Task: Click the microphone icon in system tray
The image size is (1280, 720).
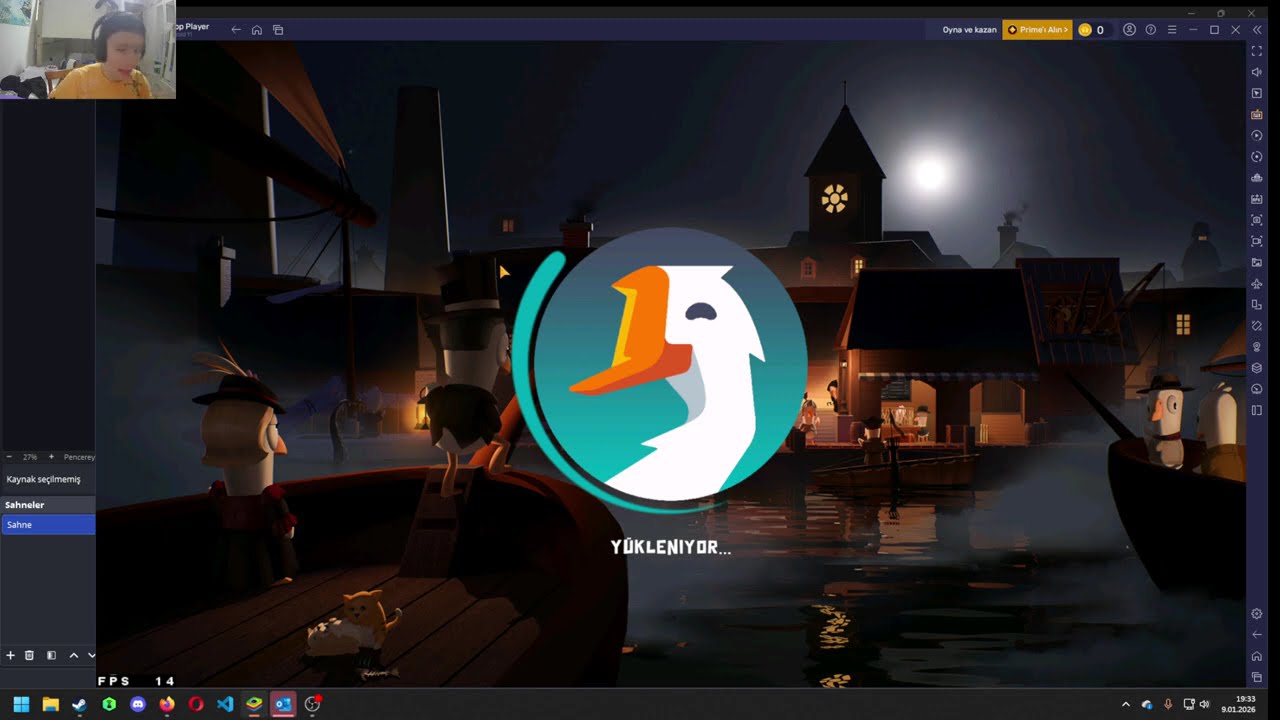Action: click(1168, 704)
